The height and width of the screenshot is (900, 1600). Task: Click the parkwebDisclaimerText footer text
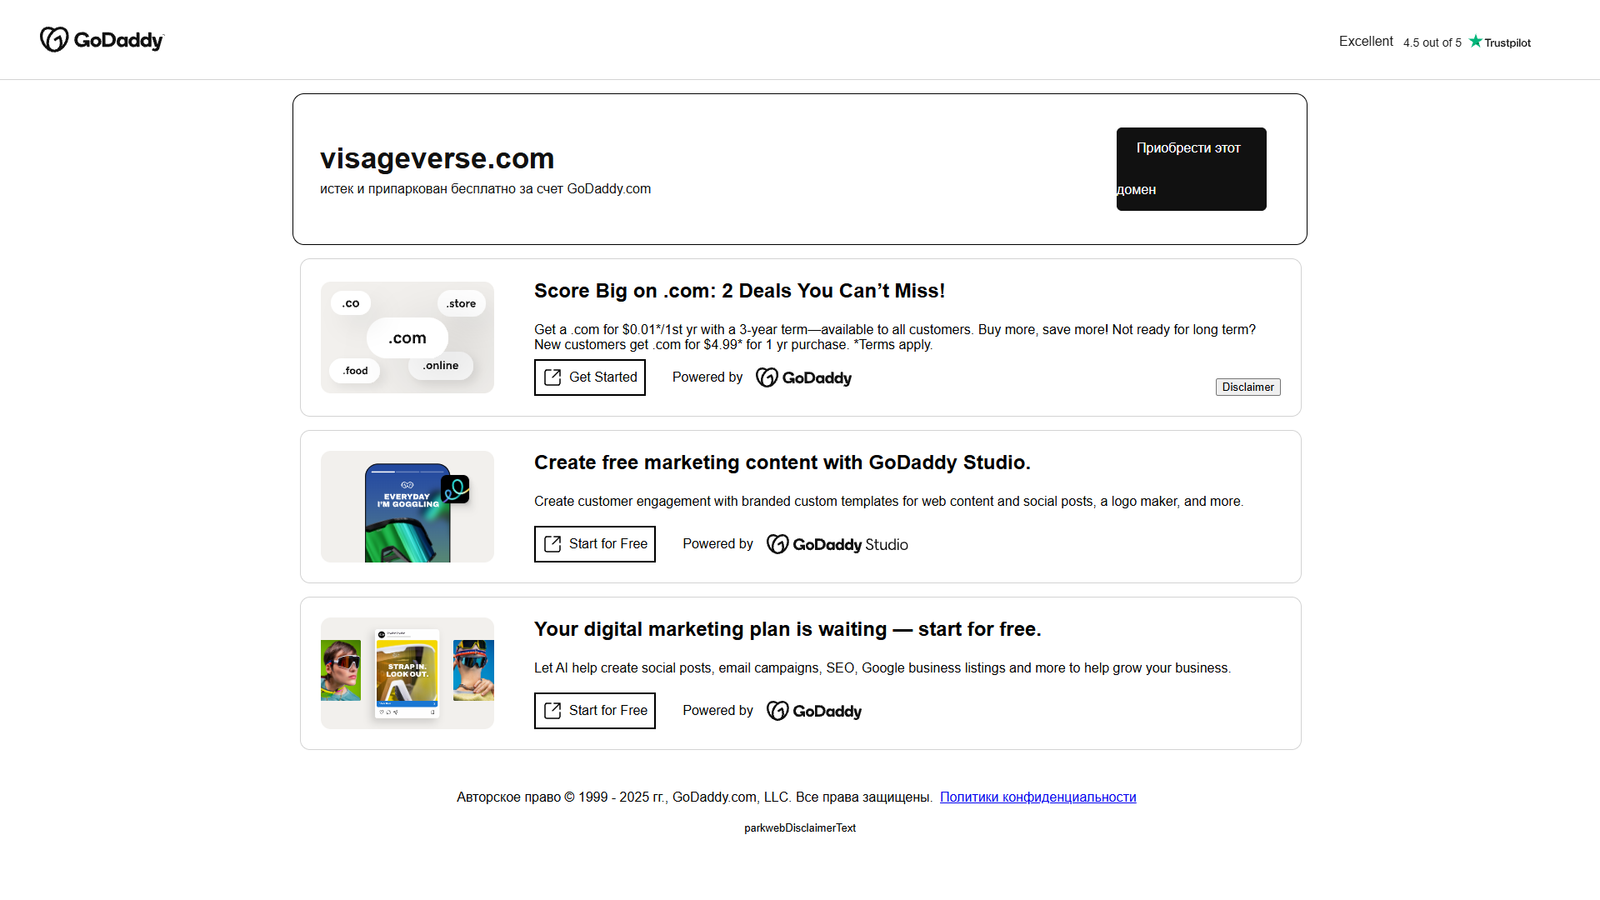coord(800,828)
